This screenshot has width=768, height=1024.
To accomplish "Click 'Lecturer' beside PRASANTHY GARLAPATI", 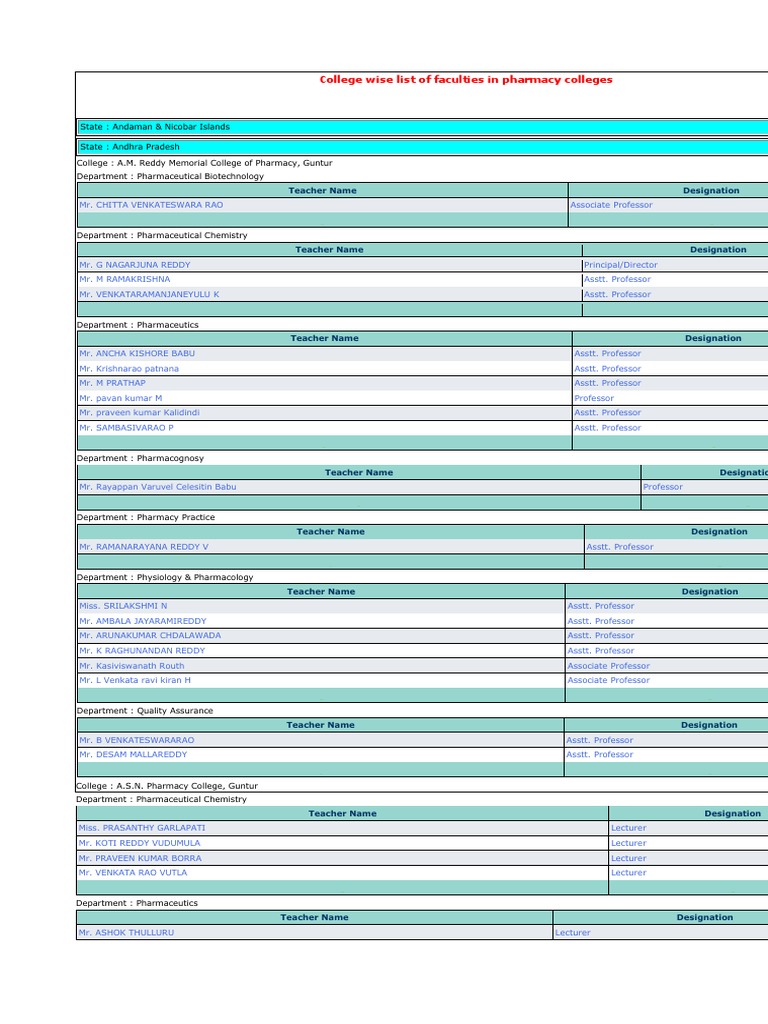I will click(628, 828).
